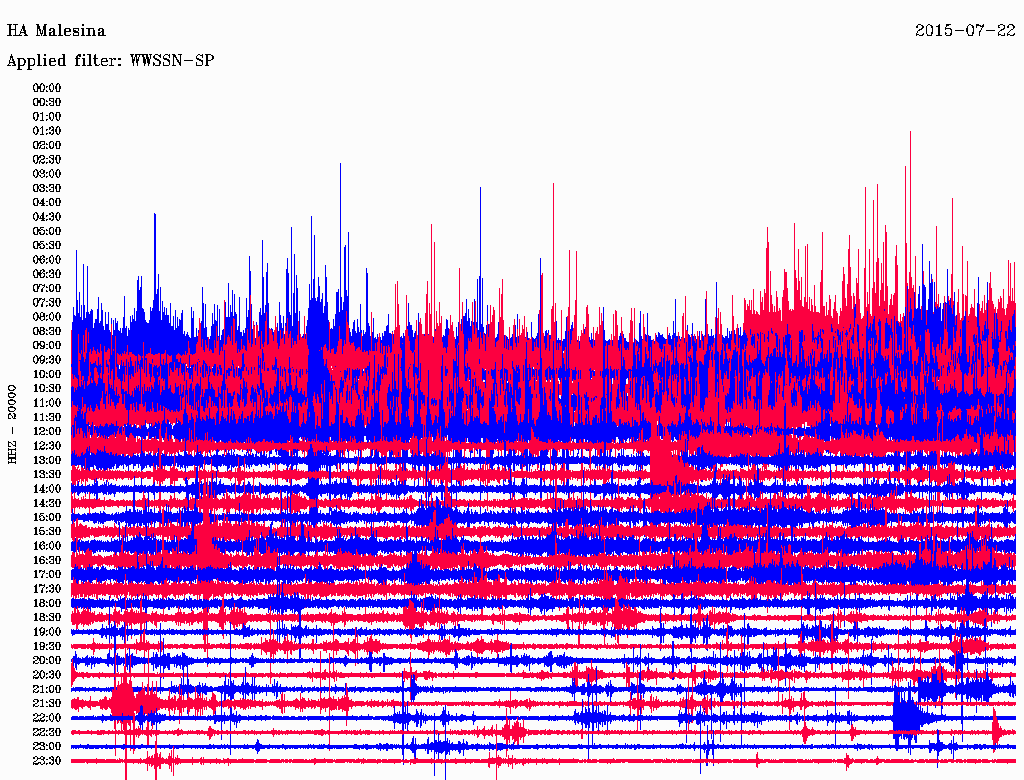1024x780 pixels.
Task: Select the 00:00 time label
Action: [47, 88]
